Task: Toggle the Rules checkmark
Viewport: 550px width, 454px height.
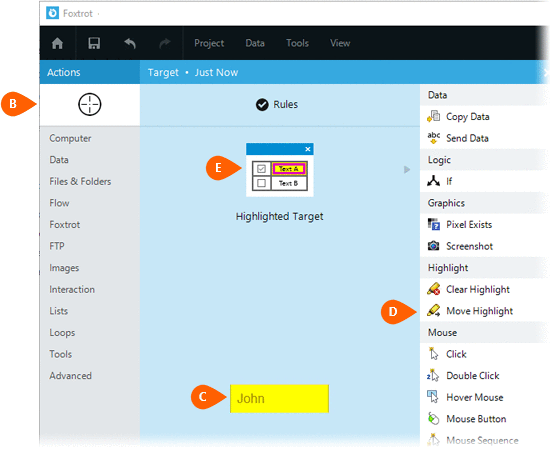Action: click(x=262, y=105)
